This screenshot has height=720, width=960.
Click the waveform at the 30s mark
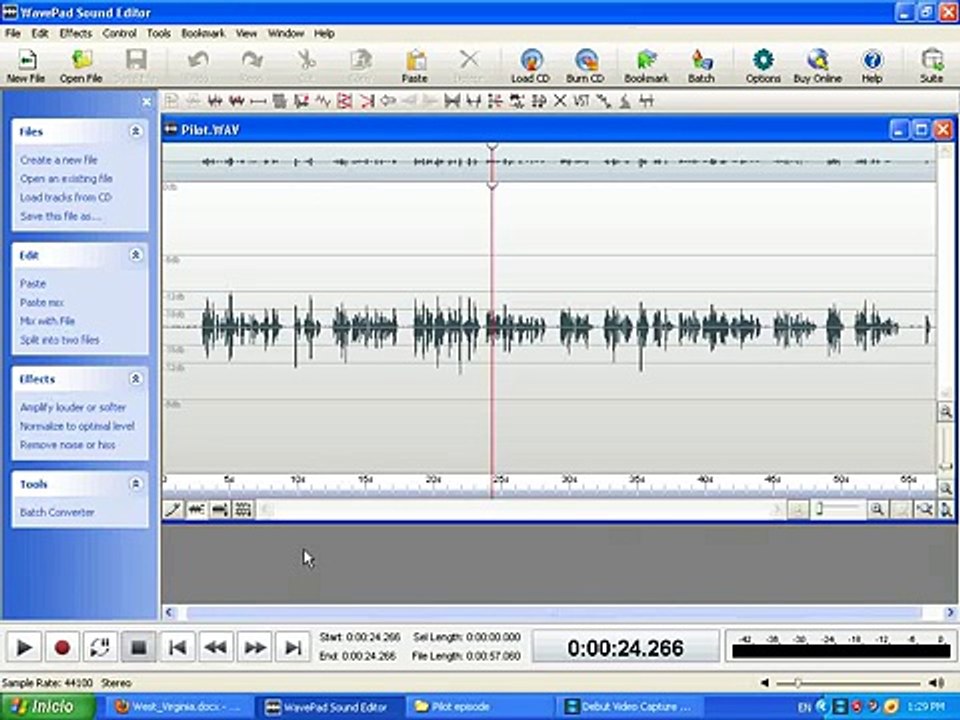pyautogui.click(x=569, y=328)
